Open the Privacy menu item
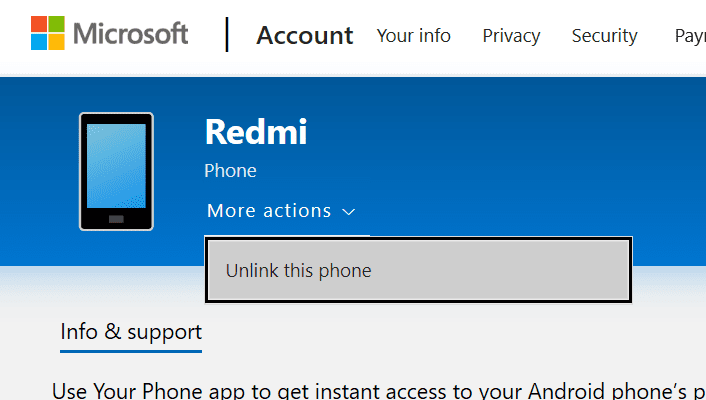Screen dimensions: 706x400 click(511, 36)
